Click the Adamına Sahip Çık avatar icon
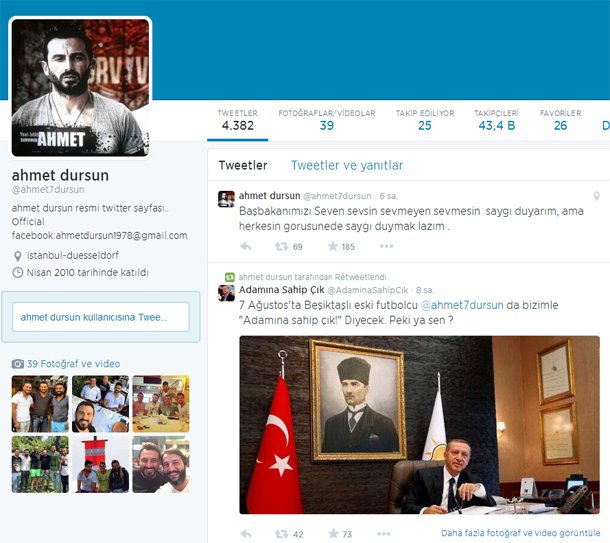 click(227, 293)
